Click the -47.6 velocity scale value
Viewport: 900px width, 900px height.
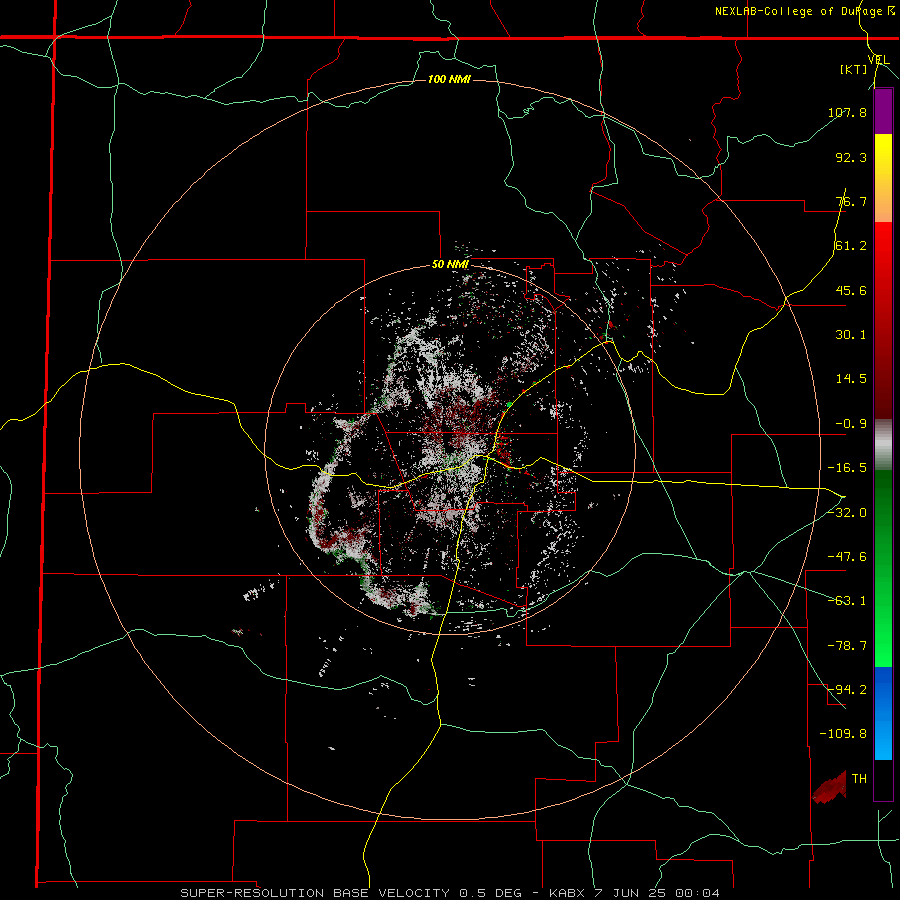pos(847,557)
